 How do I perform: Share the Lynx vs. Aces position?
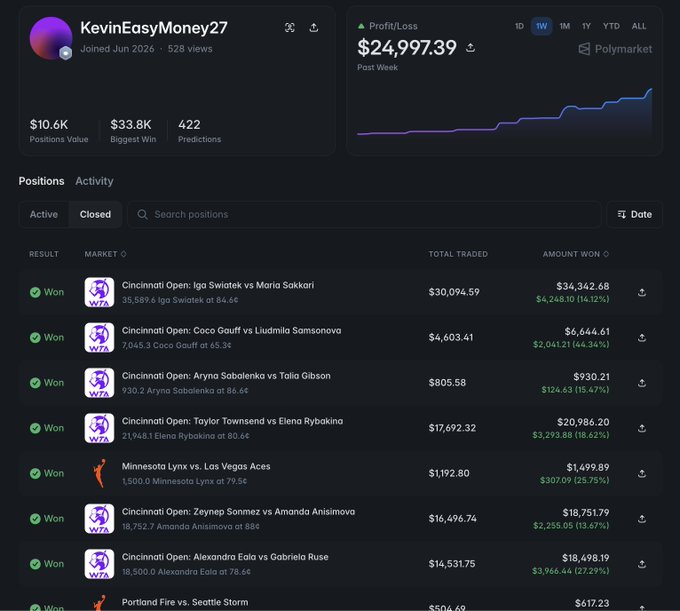click(x=642, y=474)
